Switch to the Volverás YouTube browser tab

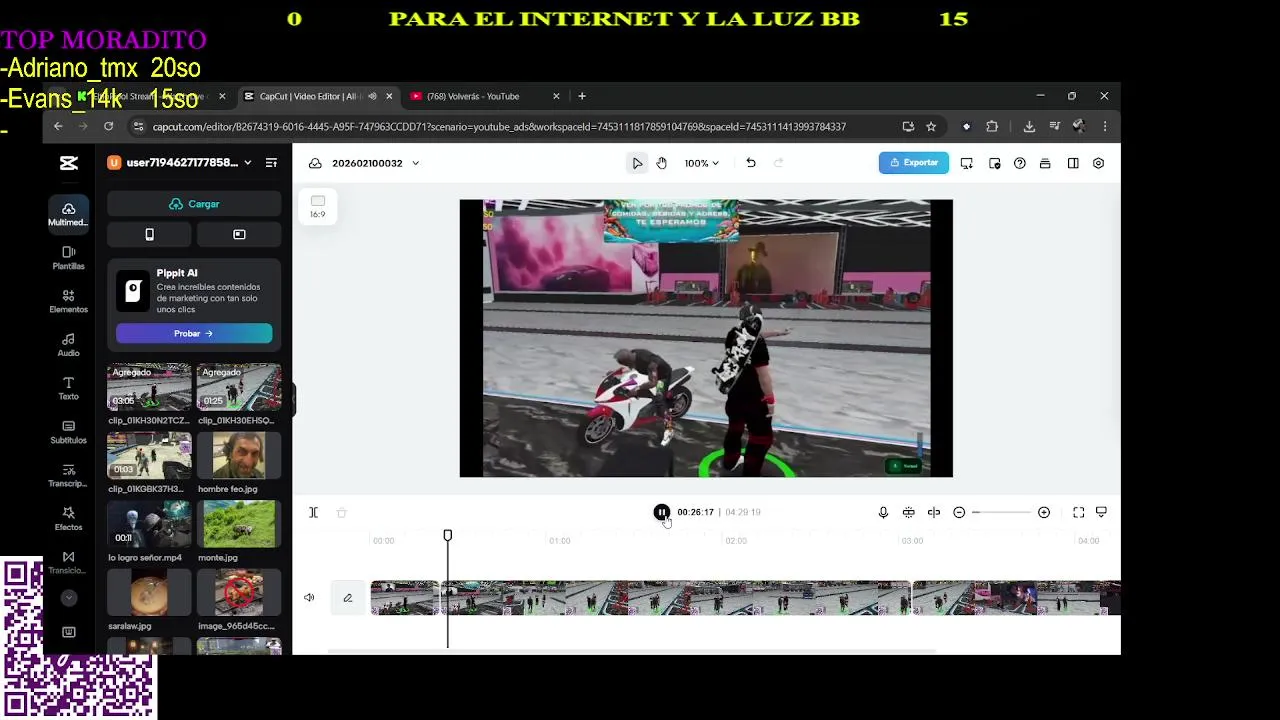coord(473,96)
